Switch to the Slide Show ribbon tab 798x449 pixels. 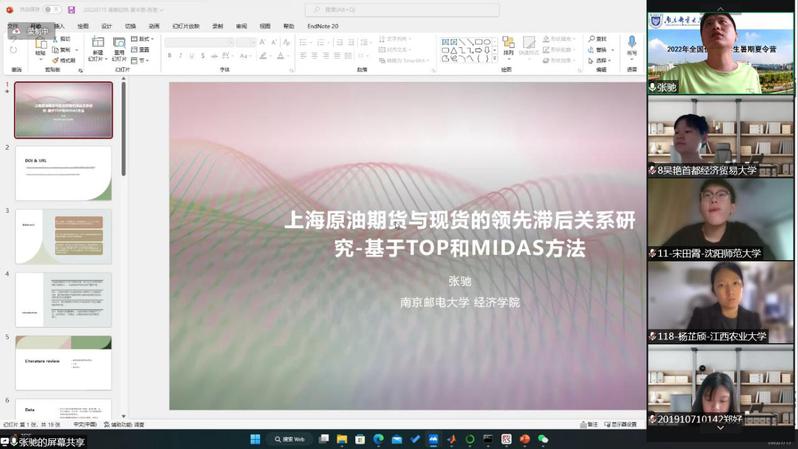coord(185,26)
